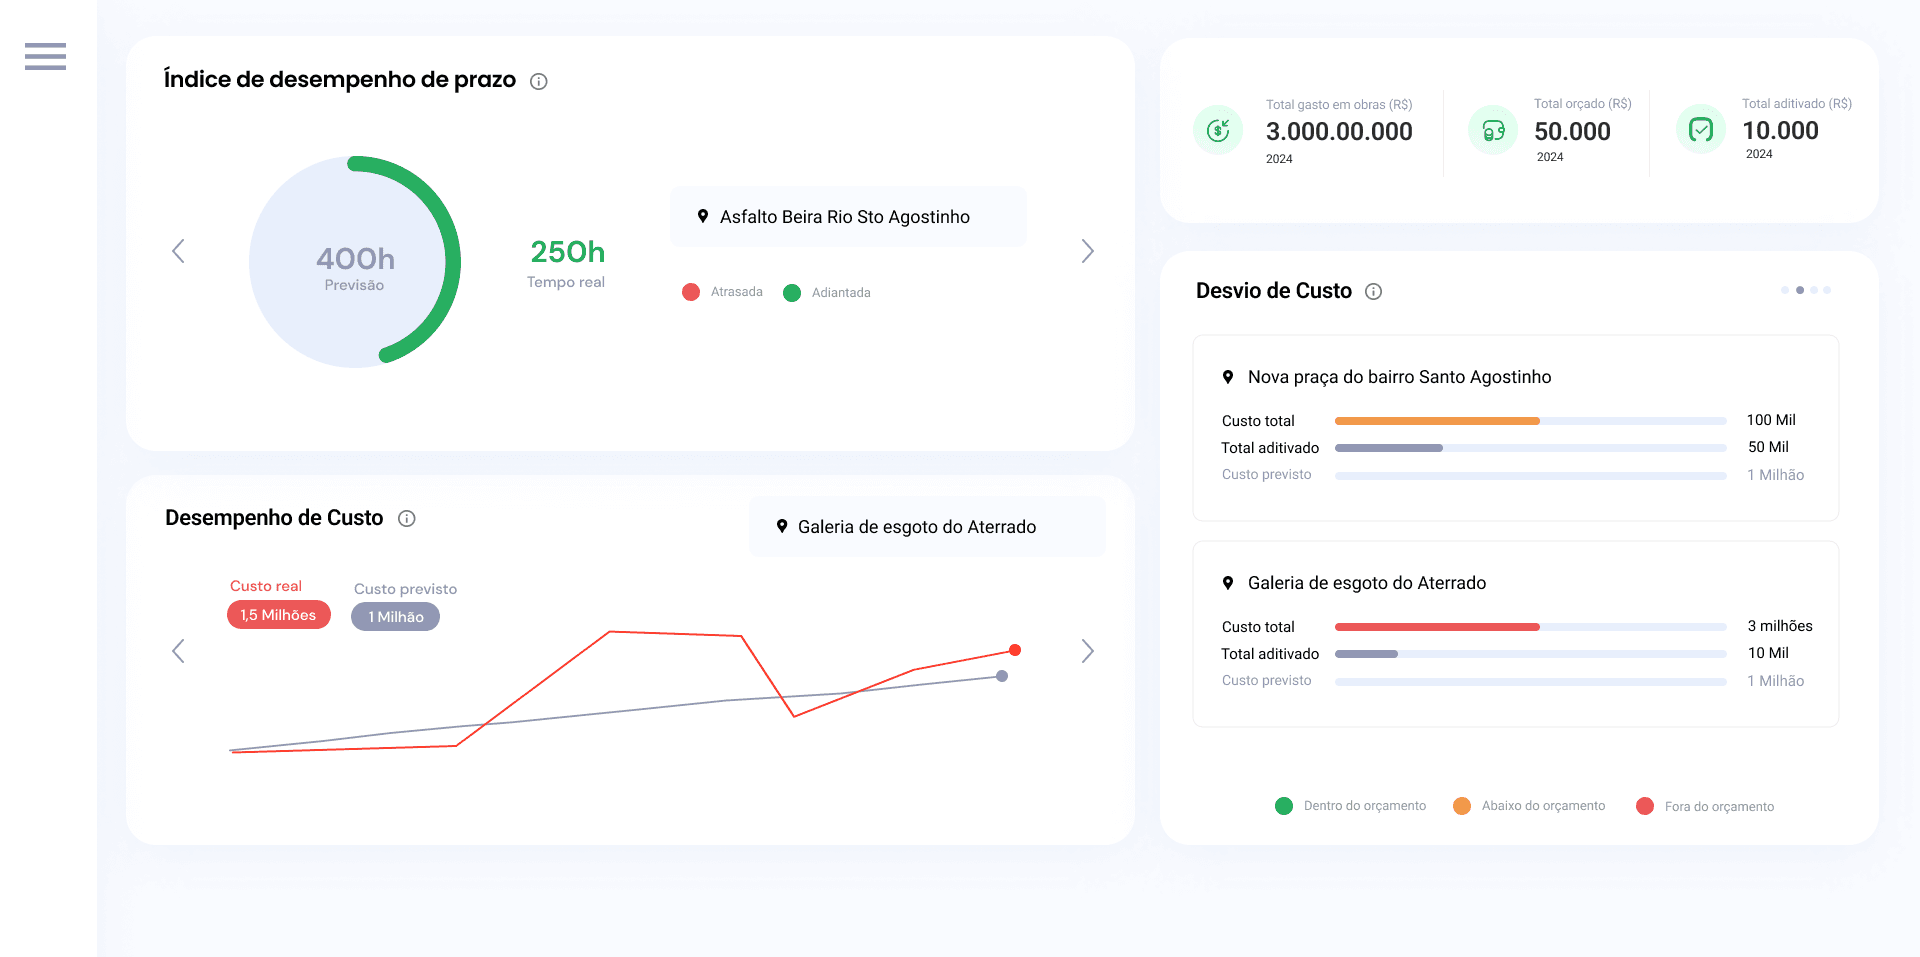Select fourth pagination dot in Desvio de Custo
The width and height of the screenshot is (1920, 957).
1827,290
